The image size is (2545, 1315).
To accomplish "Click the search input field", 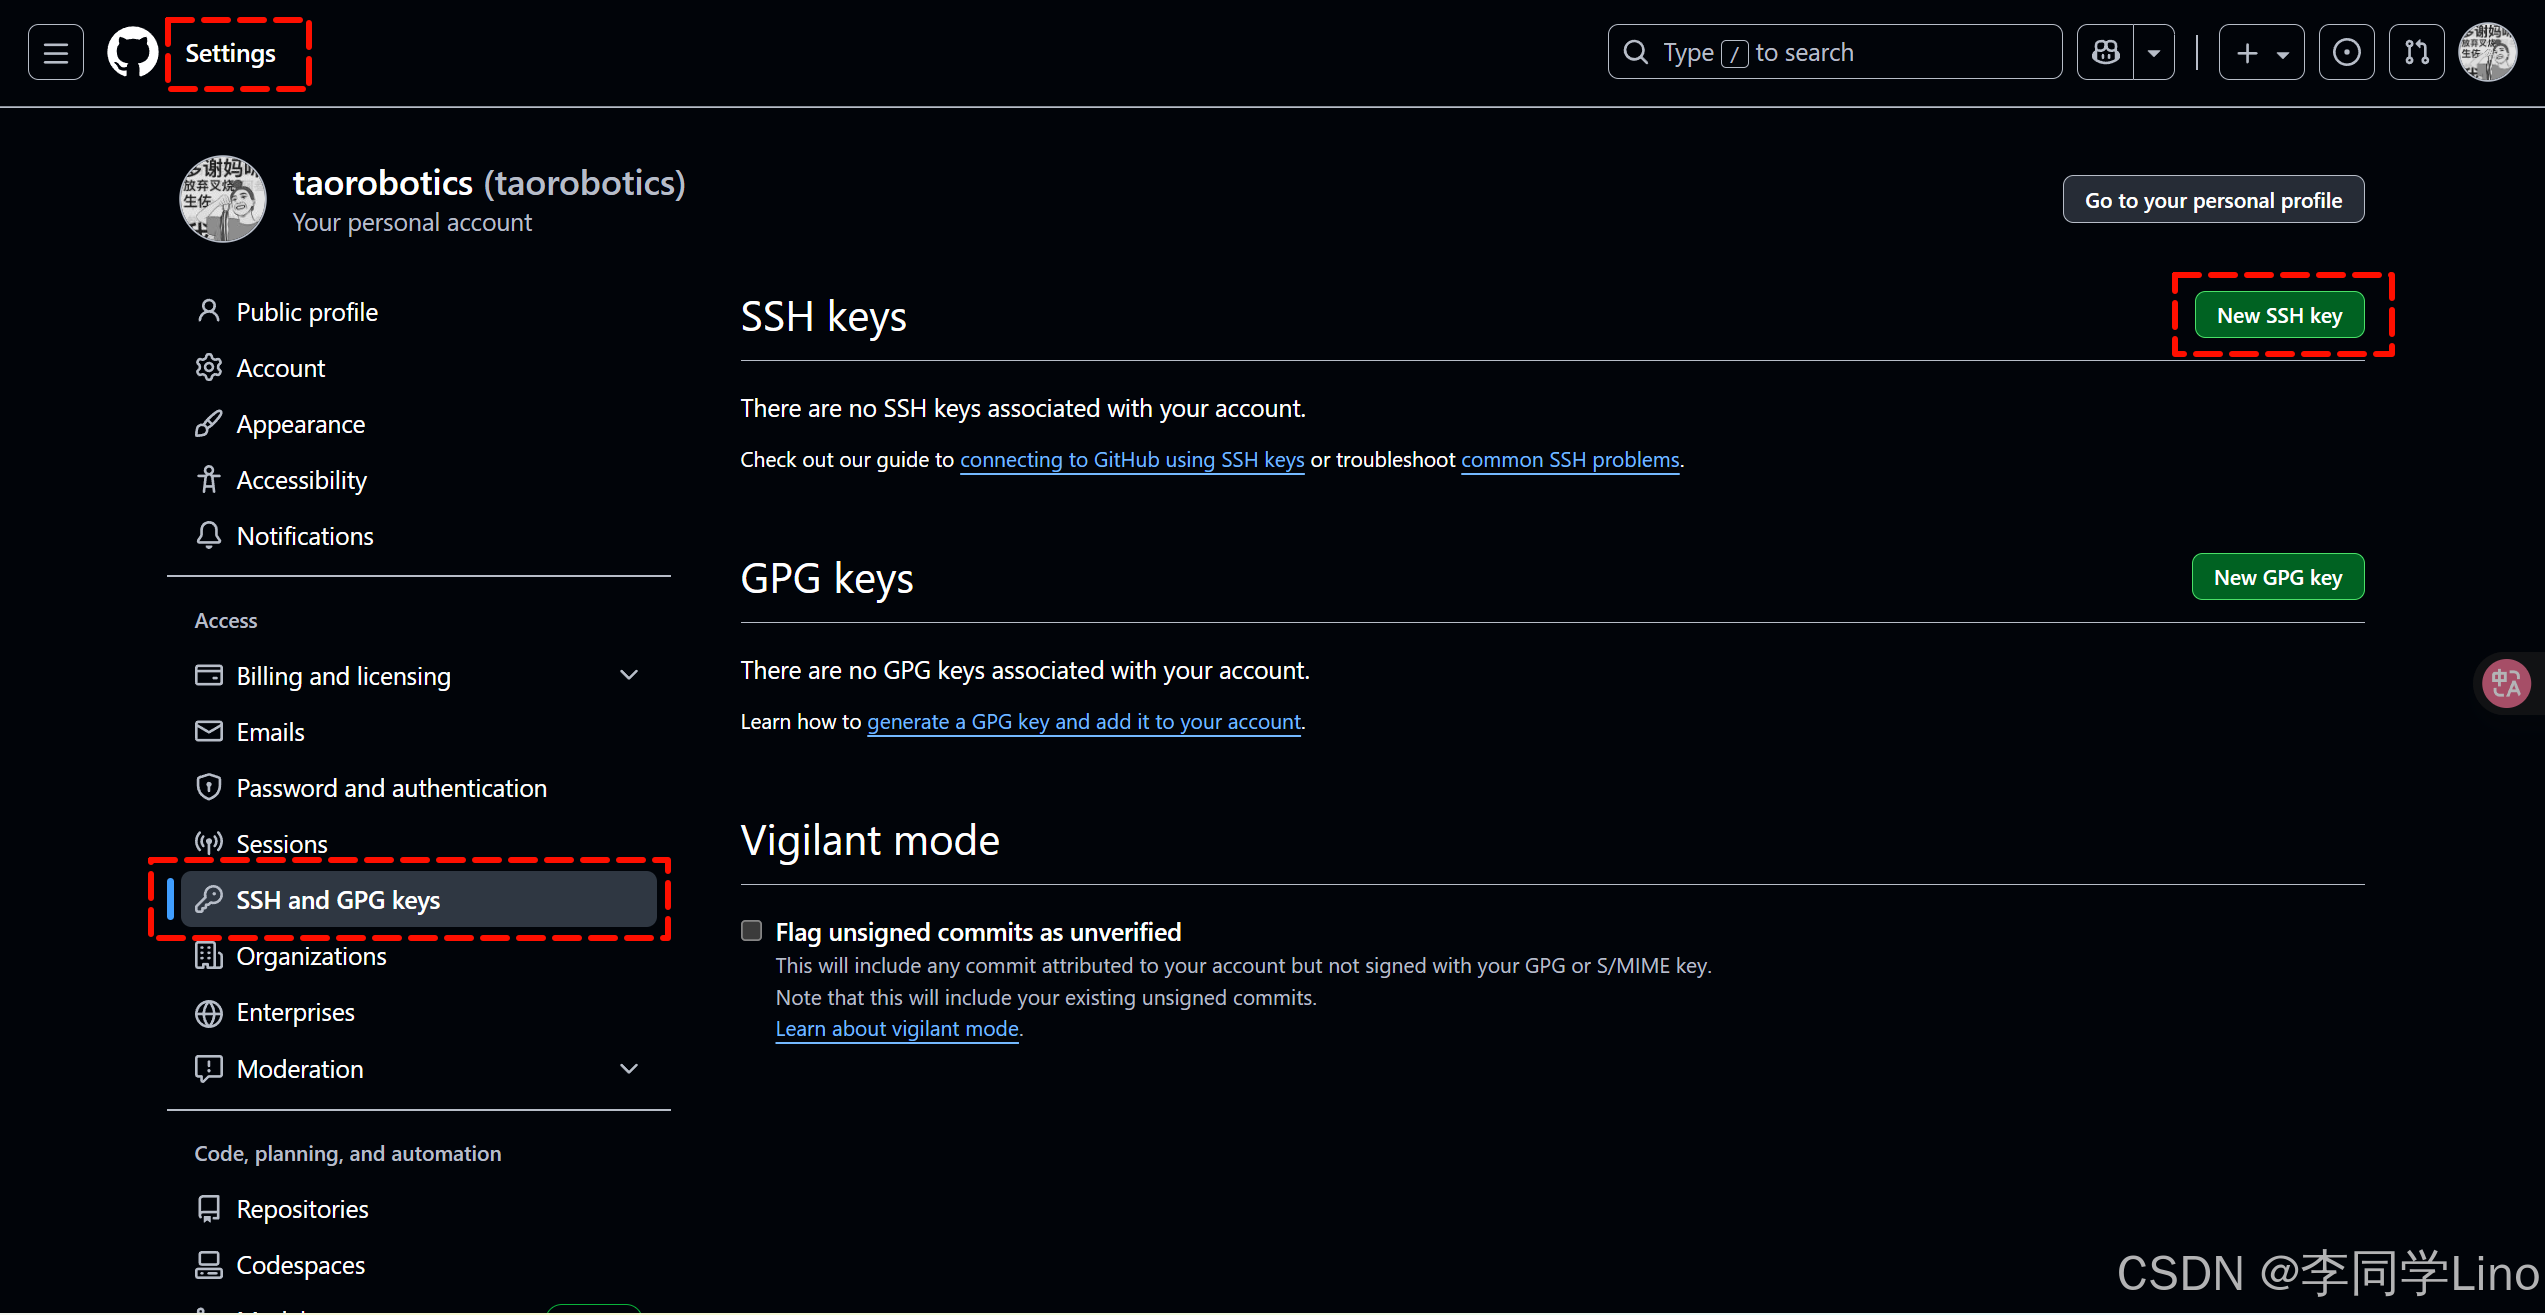I will [1834, 53].
